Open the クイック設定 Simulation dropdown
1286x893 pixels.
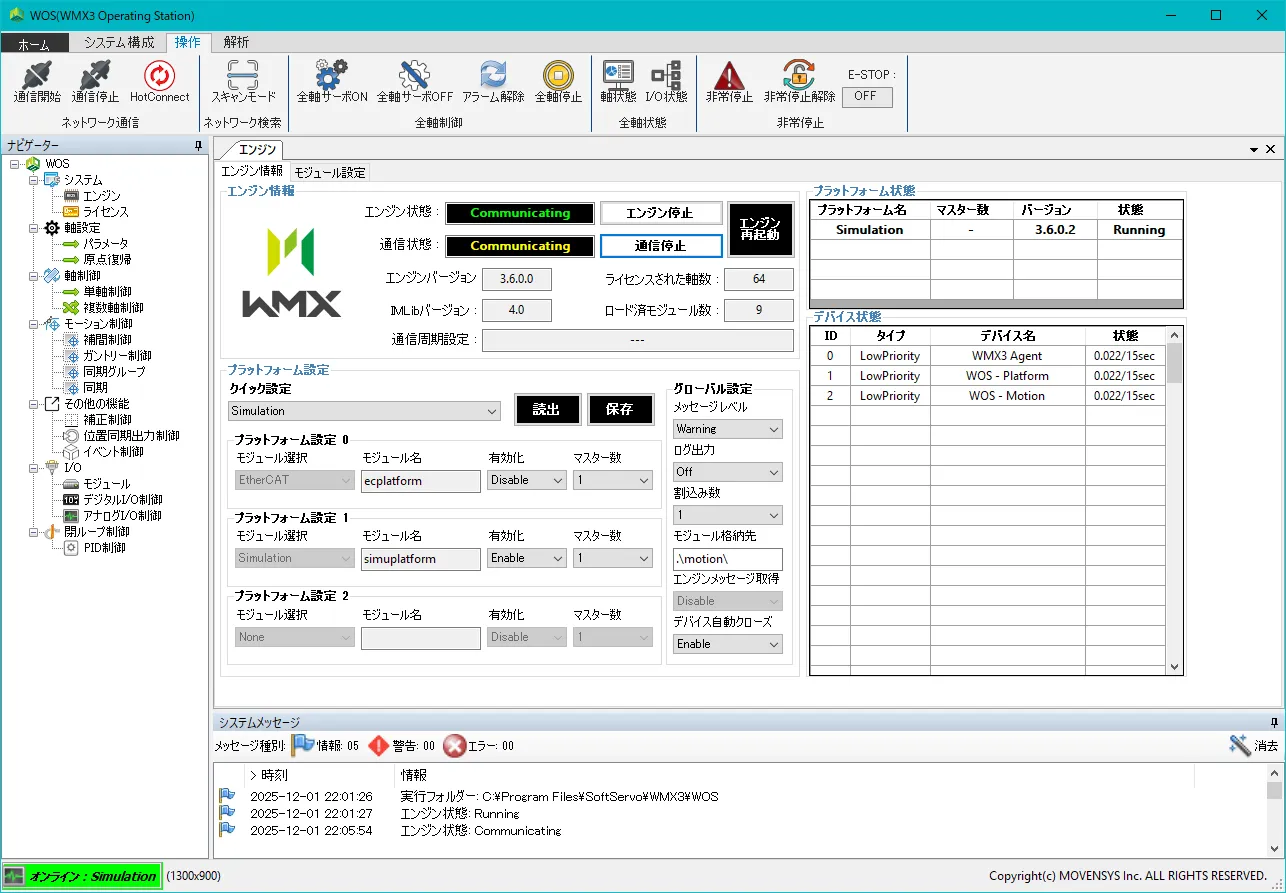point(364,411)
